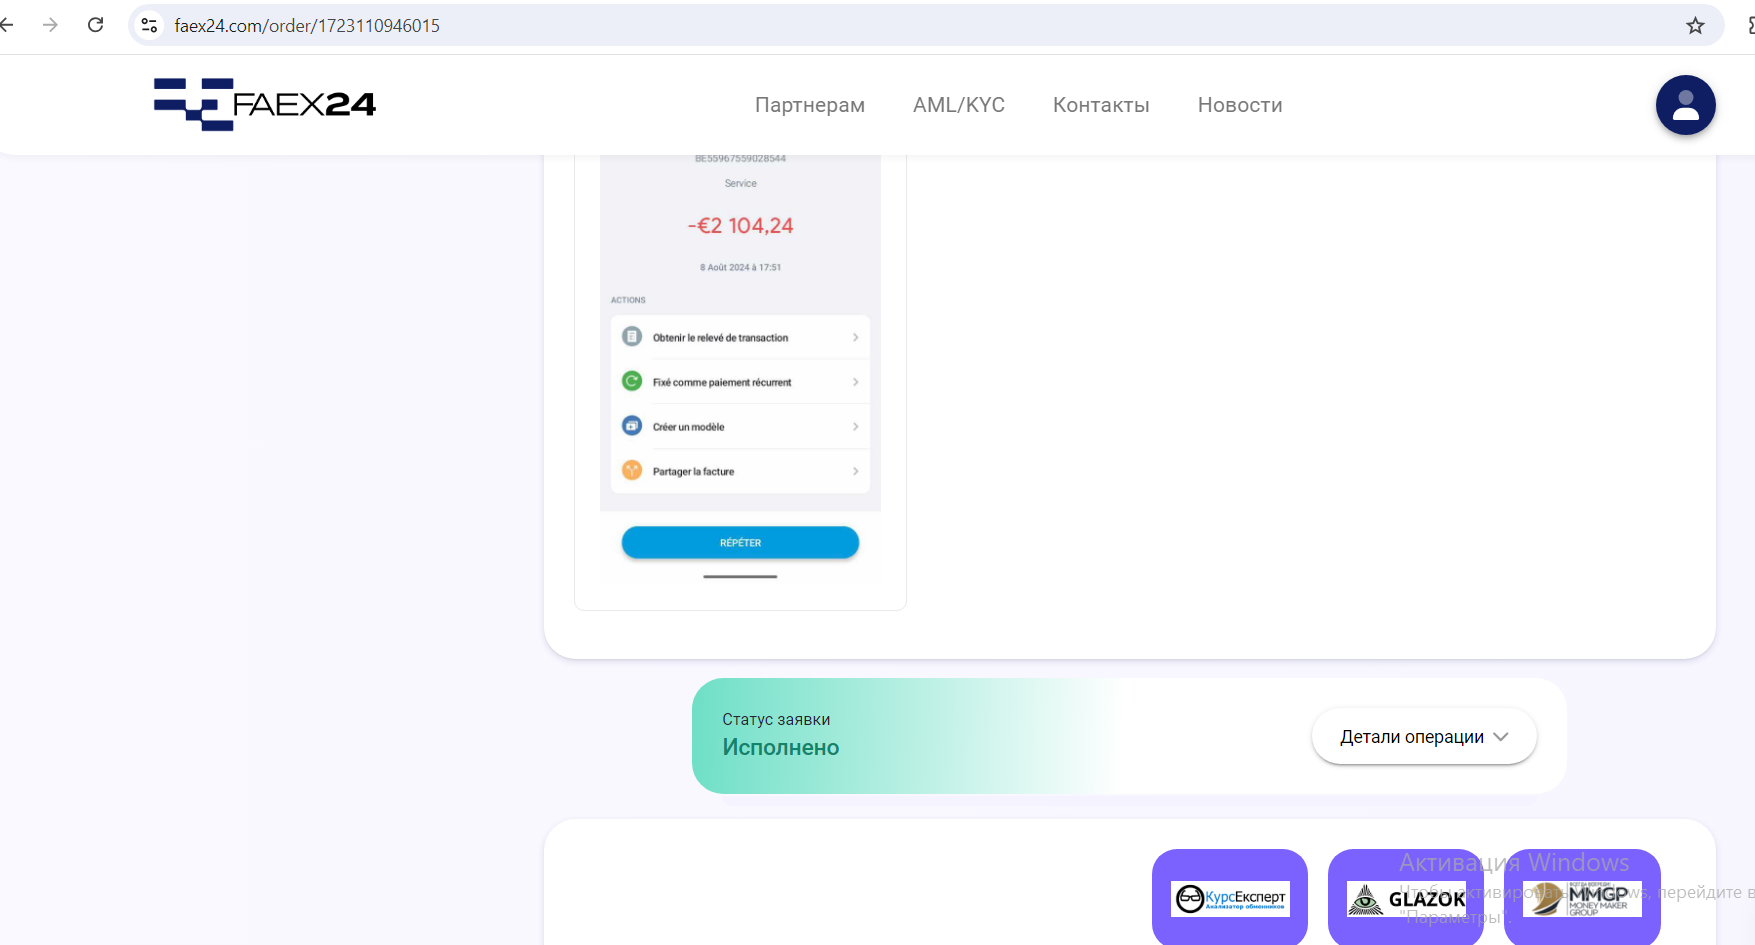Click the KursExpert partner badge
1755x945 pixels.
click(1230, 898)
